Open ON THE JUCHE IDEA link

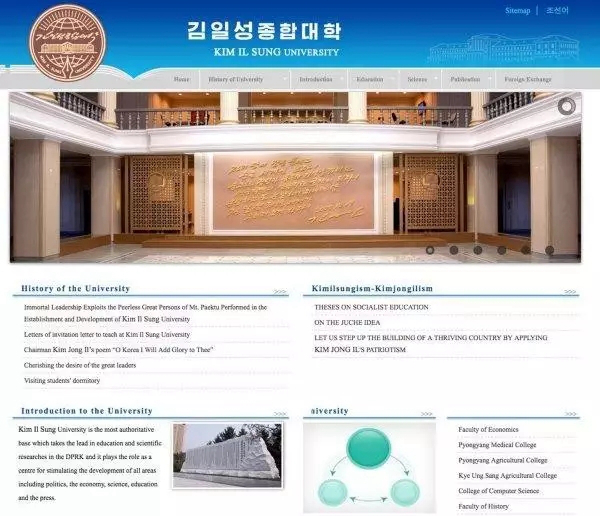coord(347,323)
